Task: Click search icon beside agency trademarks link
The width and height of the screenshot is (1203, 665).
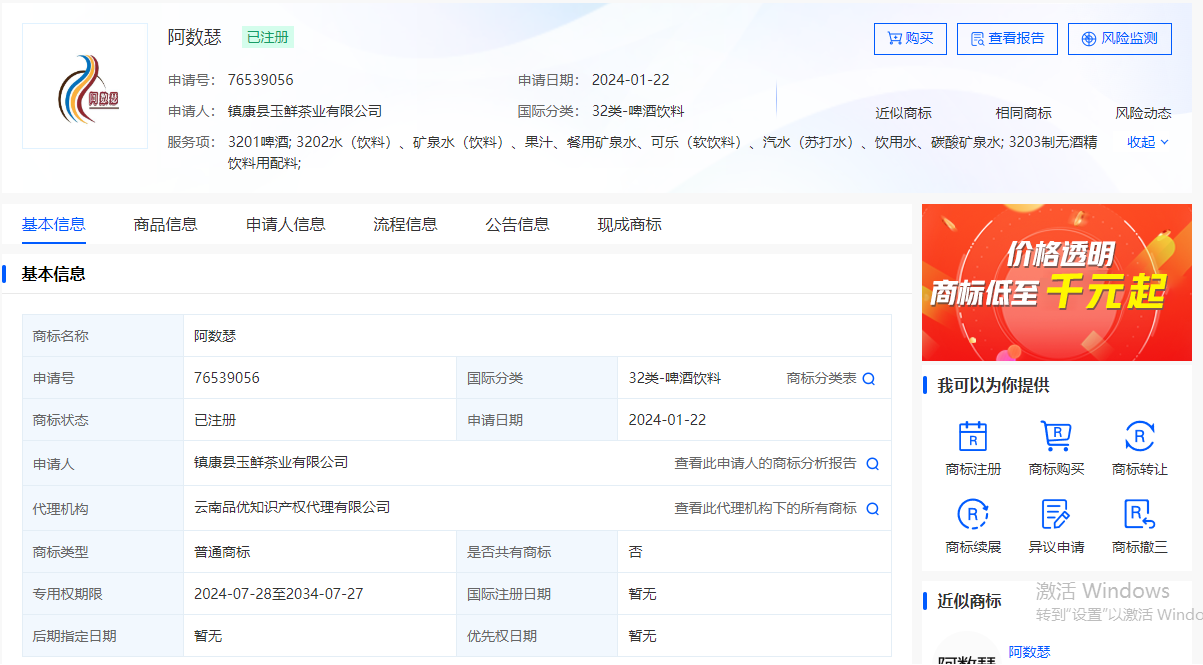Action: point(873,509)
